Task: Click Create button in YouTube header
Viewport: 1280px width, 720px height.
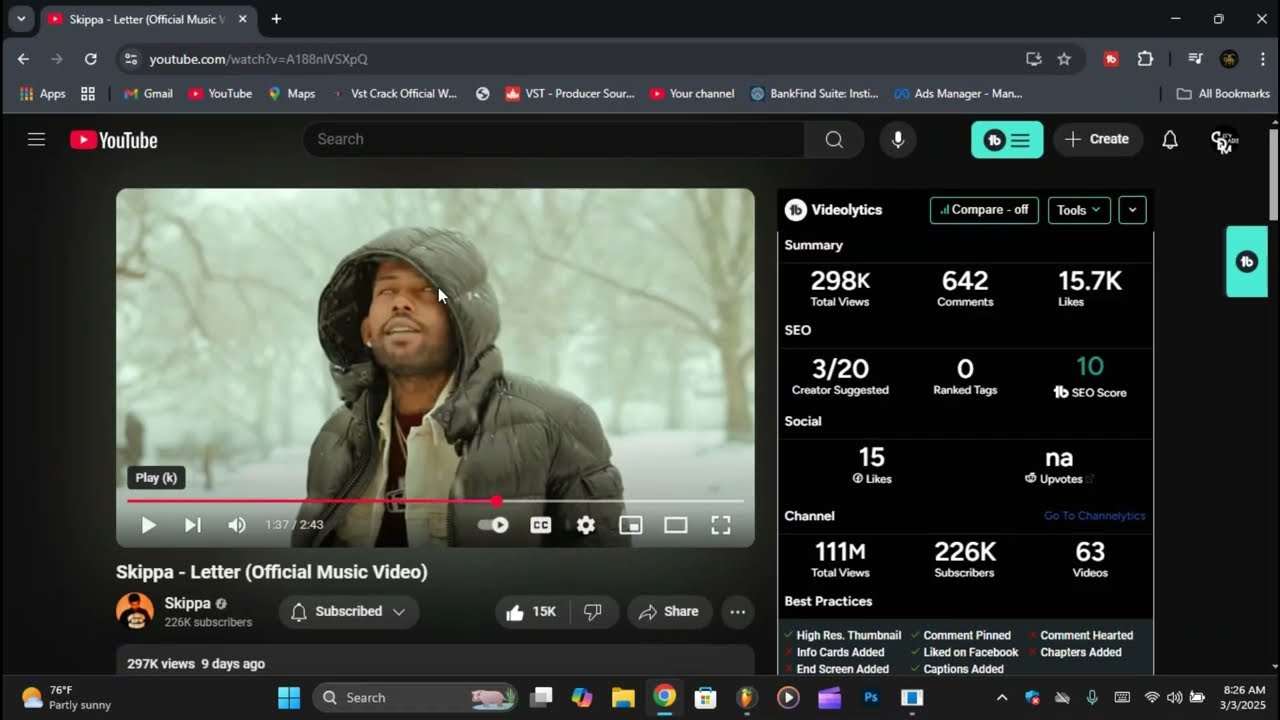Action: [x=1097, y=140]
